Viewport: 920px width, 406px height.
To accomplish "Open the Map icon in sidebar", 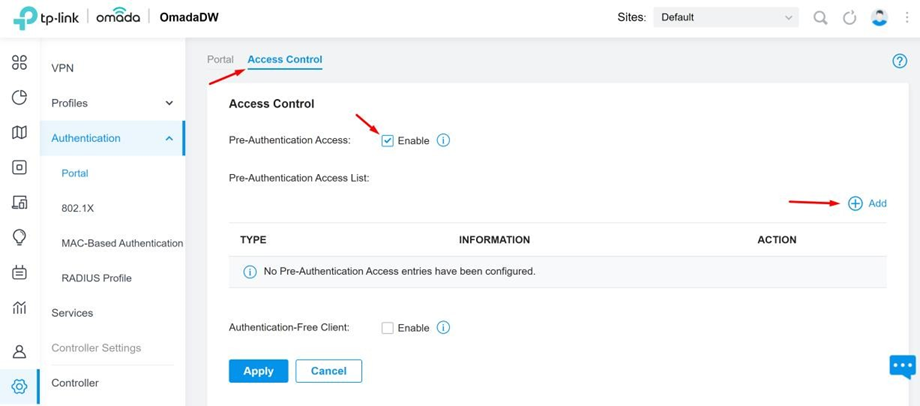I will point(19,133).
